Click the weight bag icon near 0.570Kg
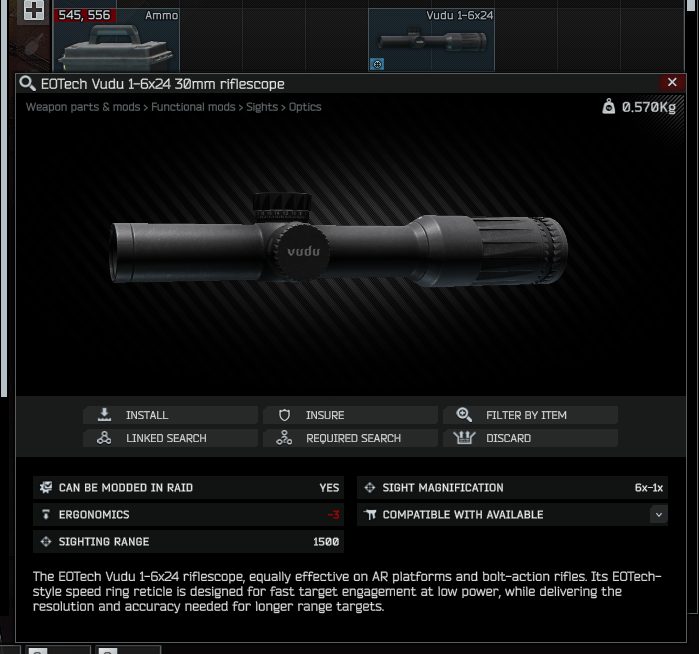Image resolution: width=699 pixels, height=654 pixels. tap(609, 107)
